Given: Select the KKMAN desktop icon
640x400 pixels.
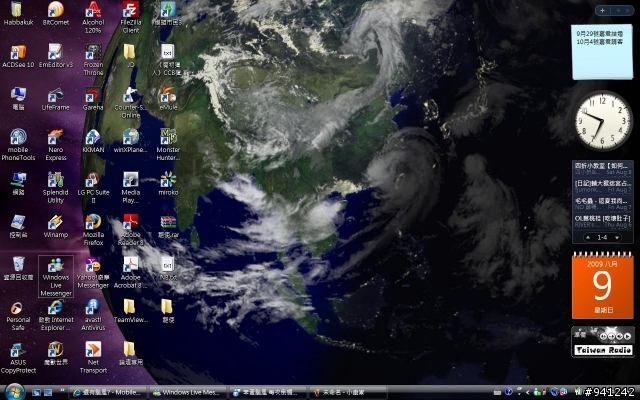Looking at the screenshot, I should pyautogui.click(x=93, y=141).
